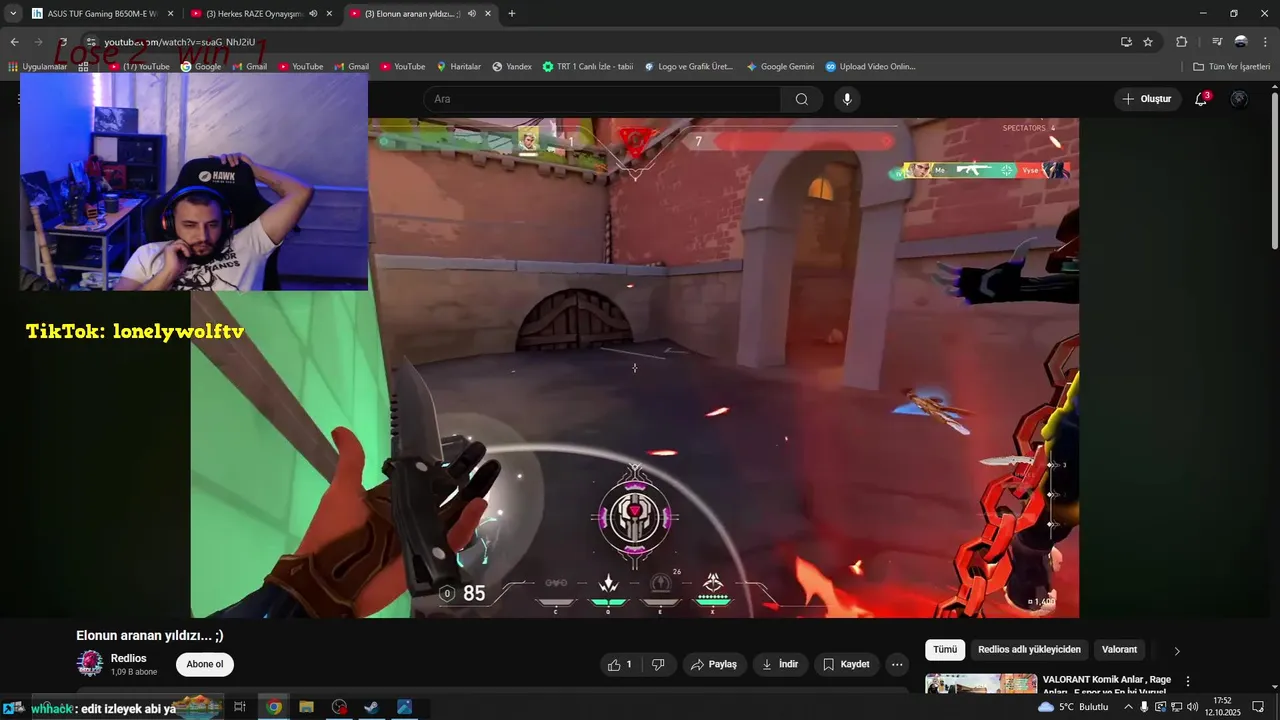1280x720 pixels.
Task: Click the video title Elonun aranan yıldızı
Action: tap(150, 636)
